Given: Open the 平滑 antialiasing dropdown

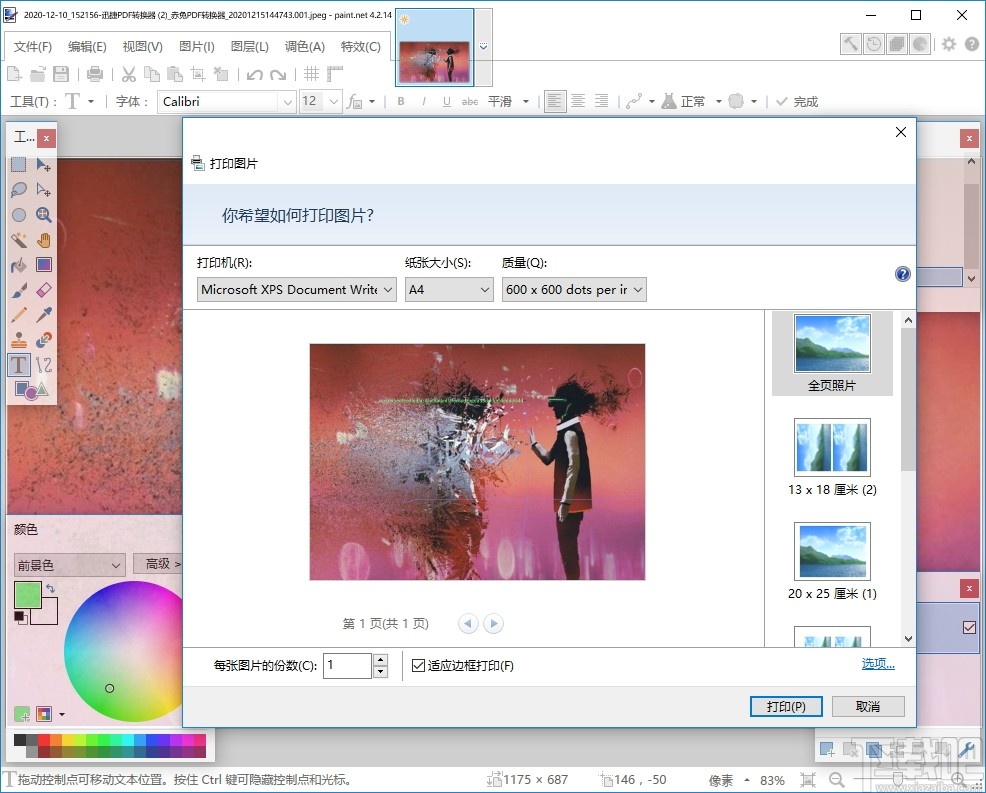Looking at the screenshot, I should [508, 101].
